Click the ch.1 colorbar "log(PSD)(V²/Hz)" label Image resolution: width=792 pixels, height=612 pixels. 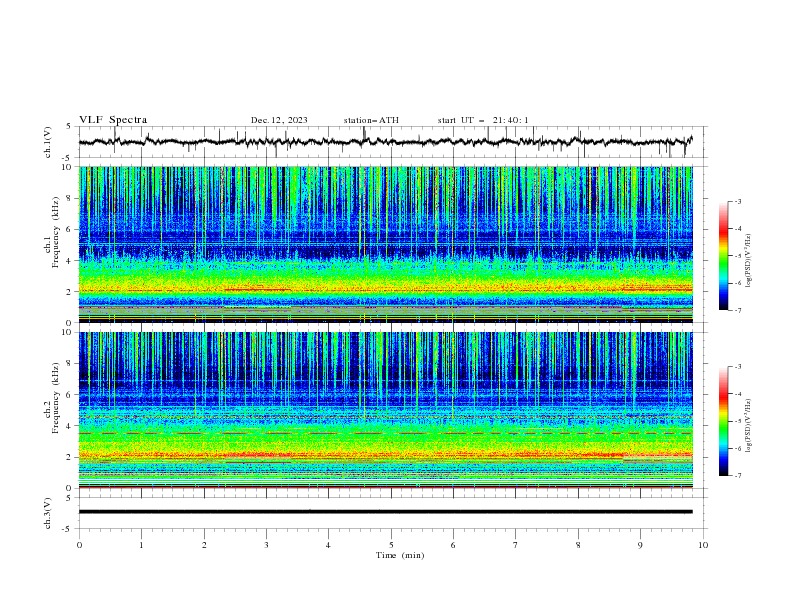point(749,261)
